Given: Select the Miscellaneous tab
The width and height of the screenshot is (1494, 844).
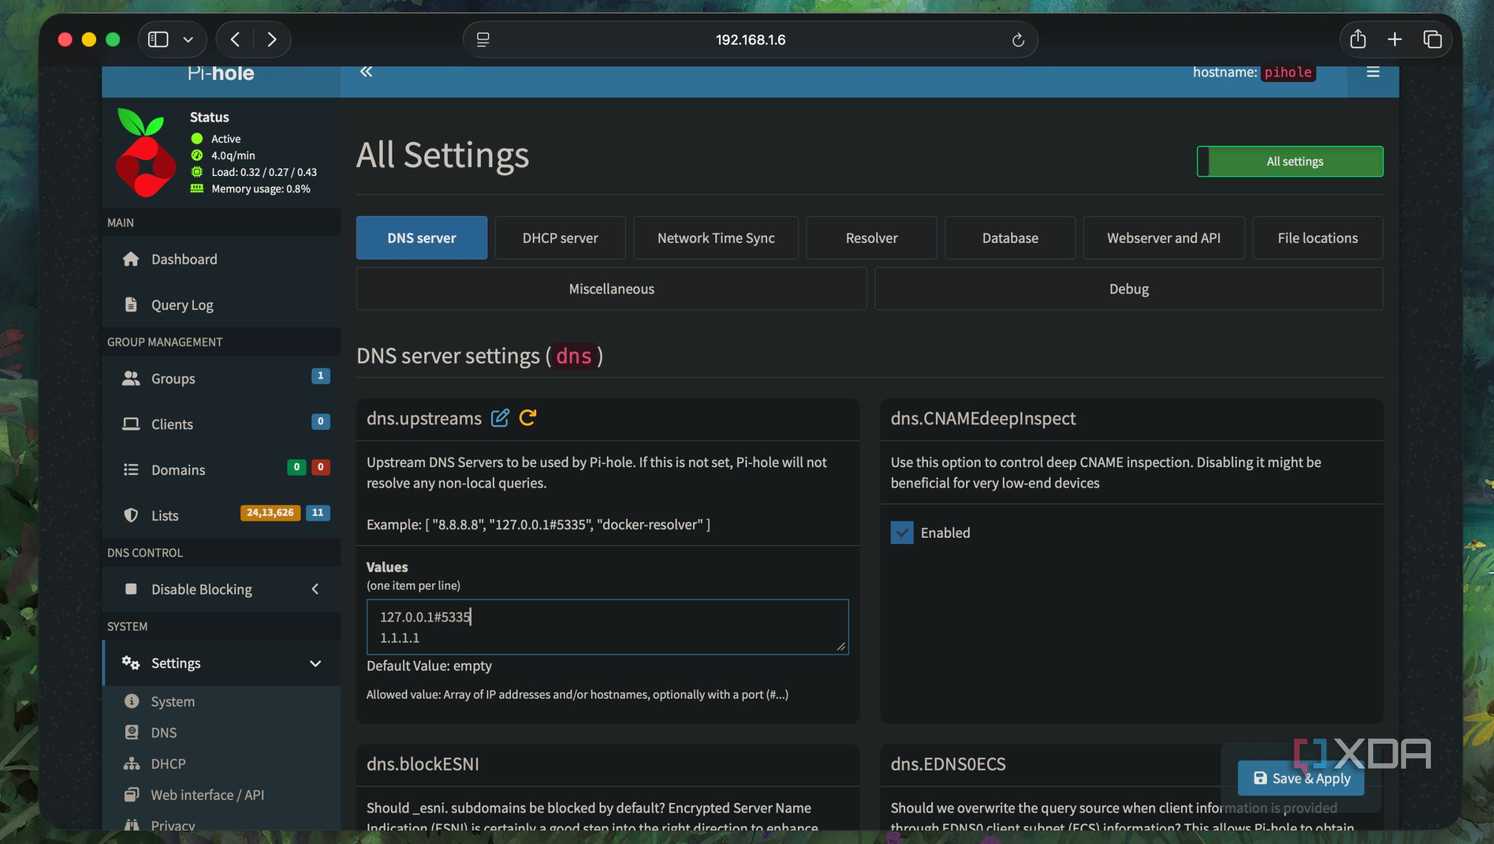Looking at the screenshot, I should 611,289.
